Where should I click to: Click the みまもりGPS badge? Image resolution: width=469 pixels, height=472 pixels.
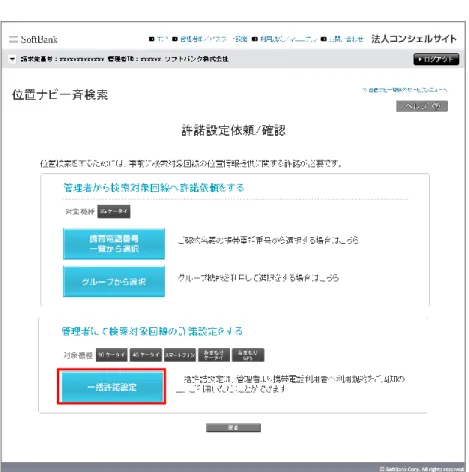point(248,355)
